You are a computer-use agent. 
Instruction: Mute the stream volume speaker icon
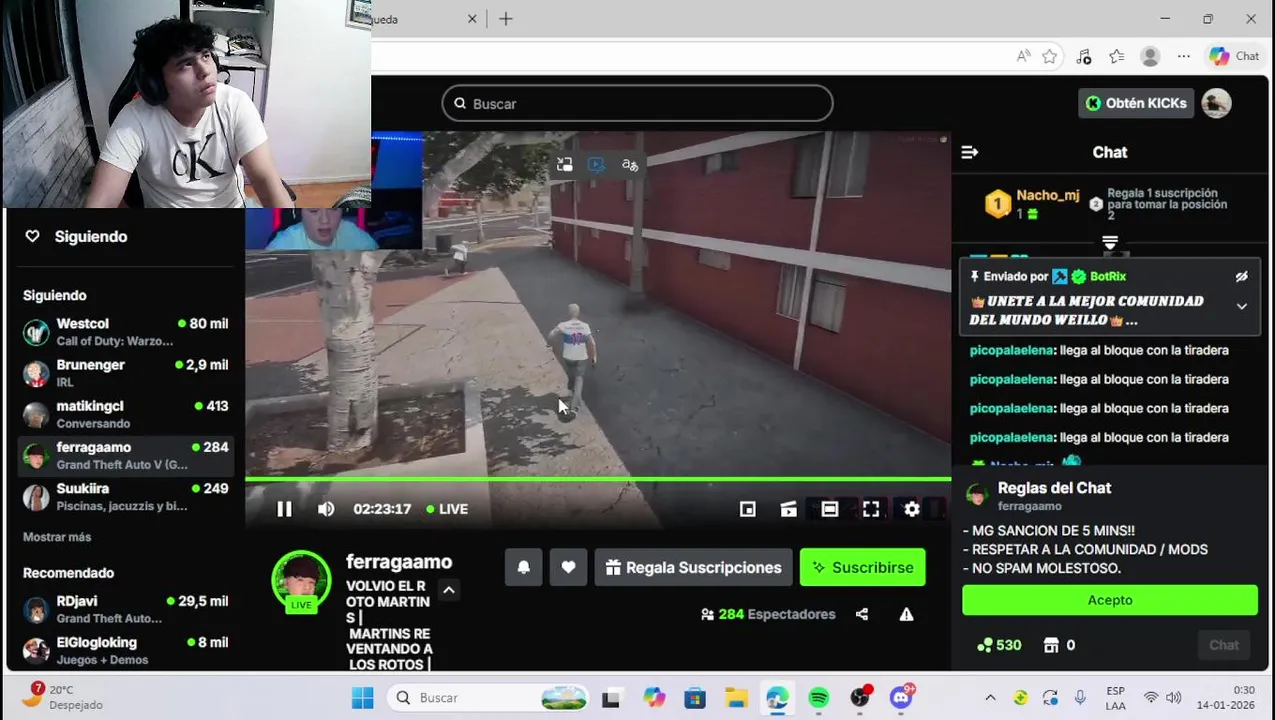tap(326, 509)
